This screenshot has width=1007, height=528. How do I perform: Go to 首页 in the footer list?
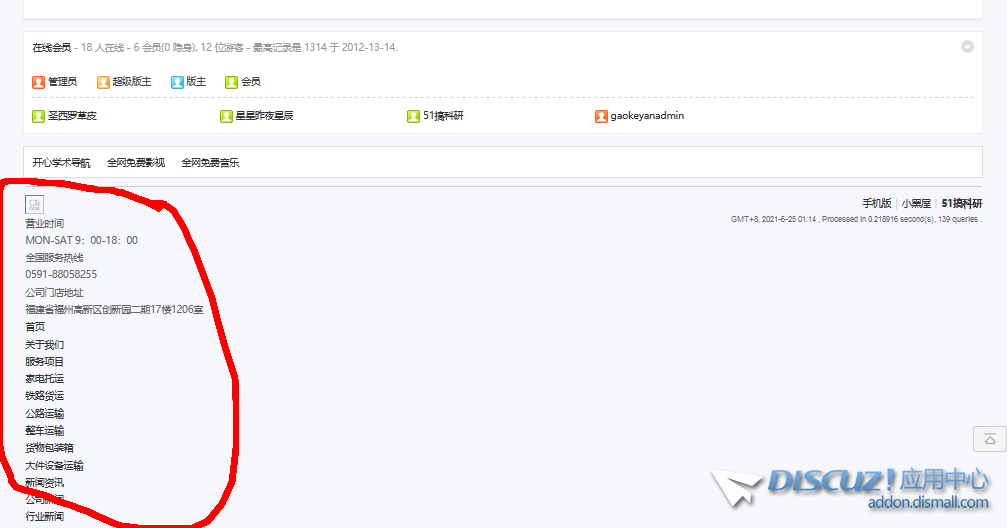pos(35,326)
